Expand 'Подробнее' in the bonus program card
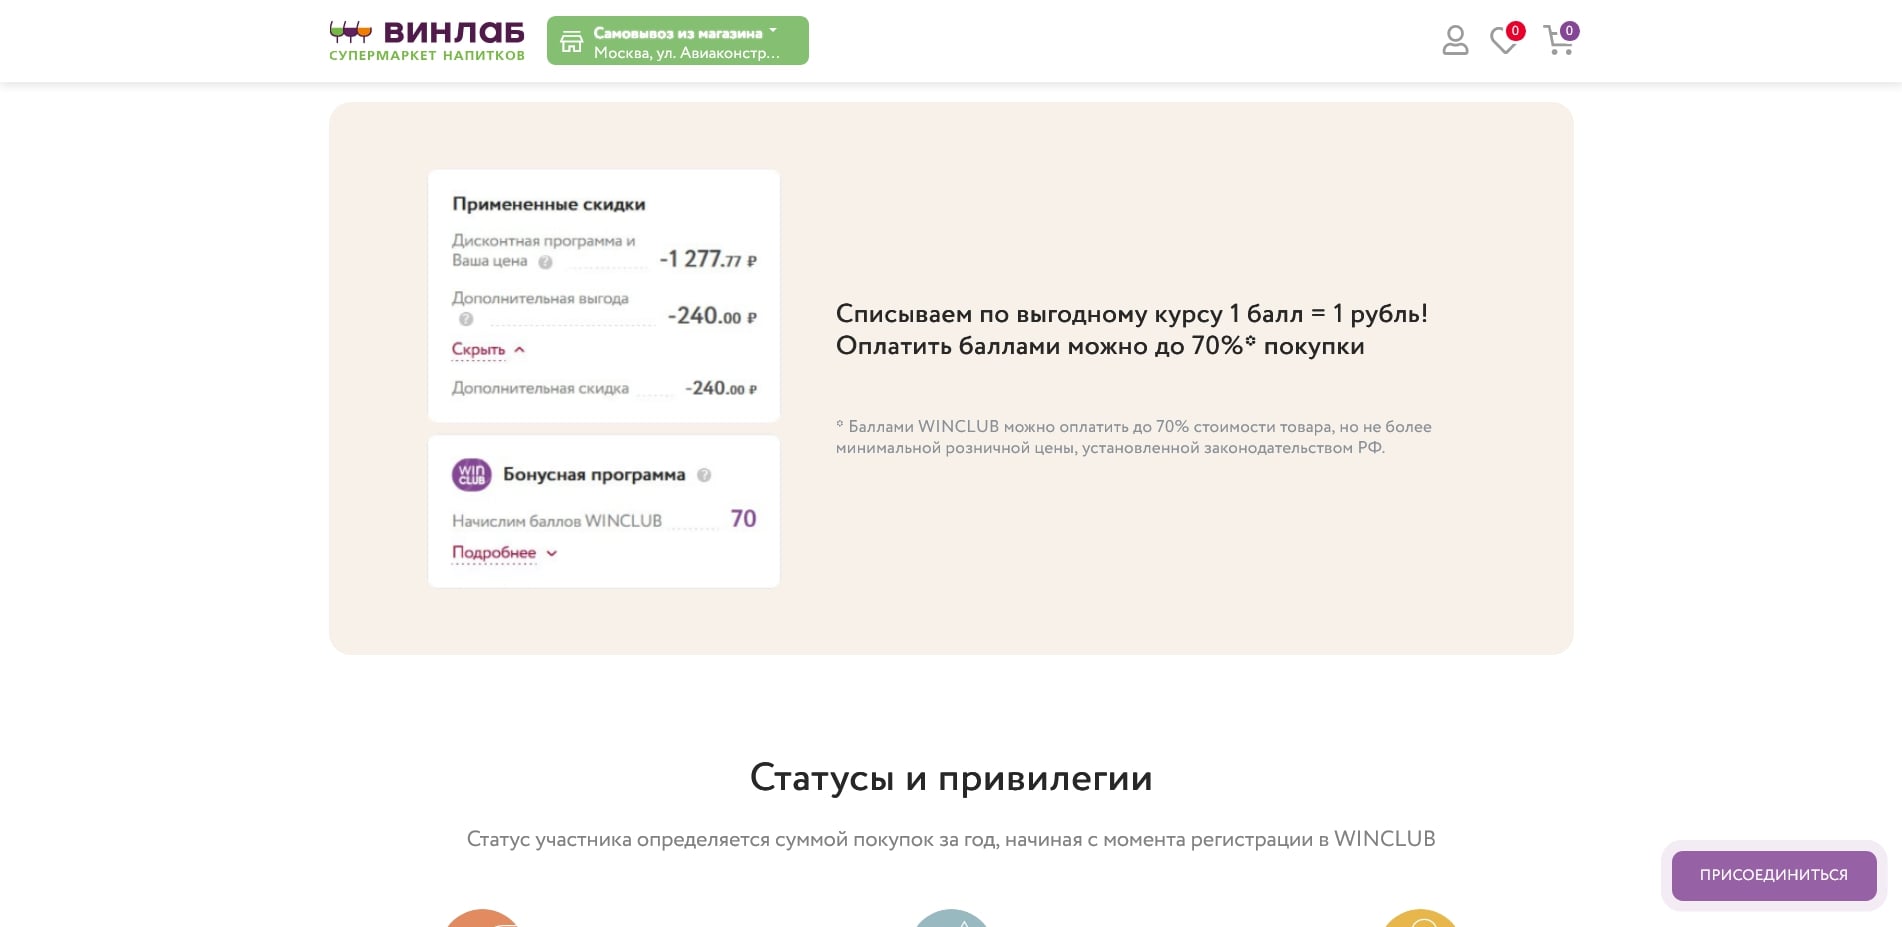The image size is (1902, 927). [551, 553]
